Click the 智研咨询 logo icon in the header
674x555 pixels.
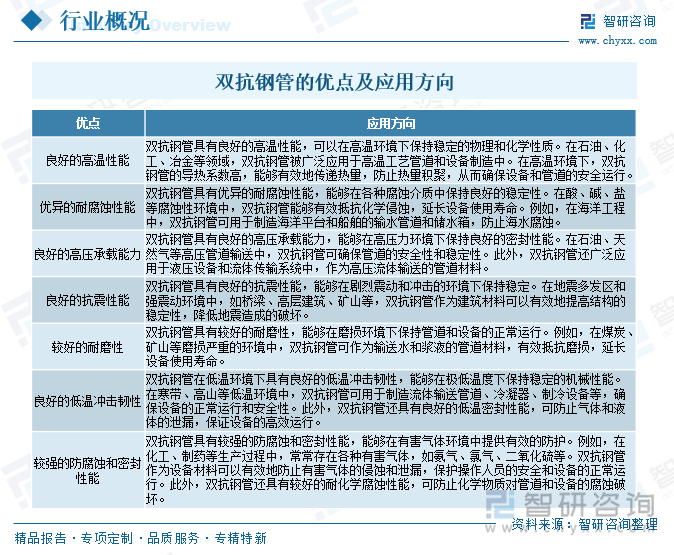point(588,21)
